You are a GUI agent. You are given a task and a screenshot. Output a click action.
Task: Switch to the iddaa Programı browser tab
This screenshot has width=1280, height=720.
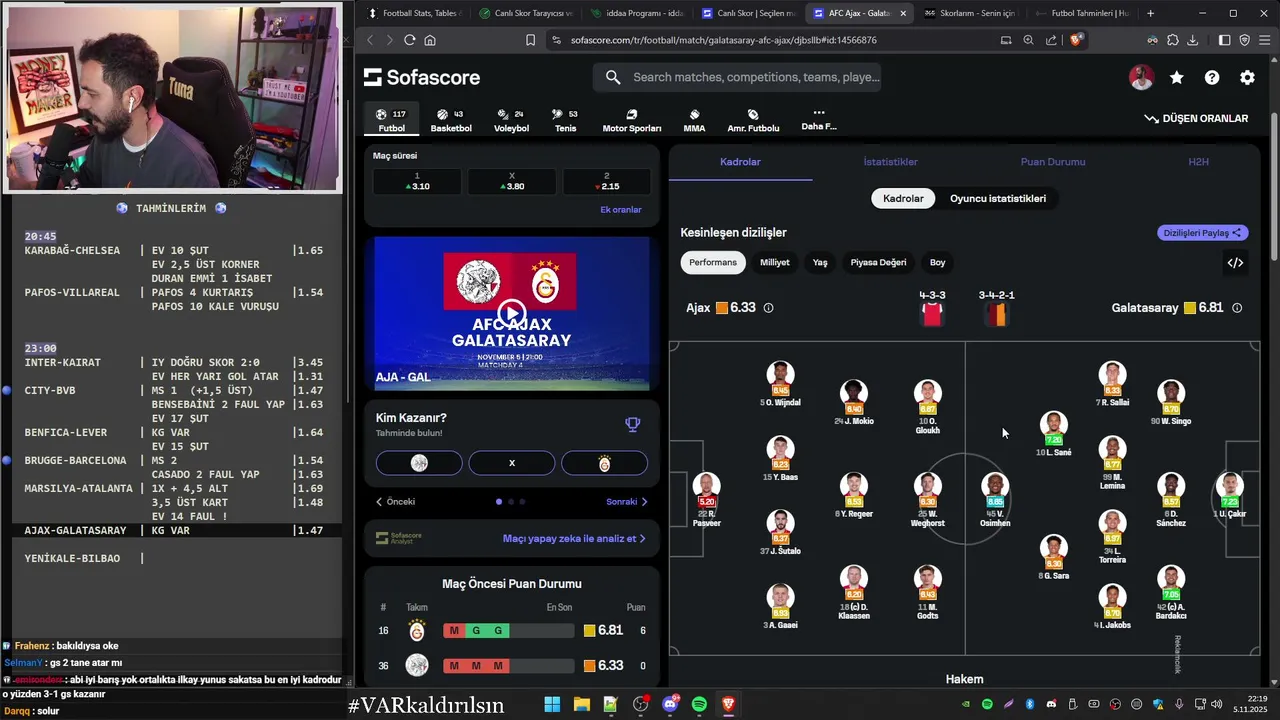[636, 13]
